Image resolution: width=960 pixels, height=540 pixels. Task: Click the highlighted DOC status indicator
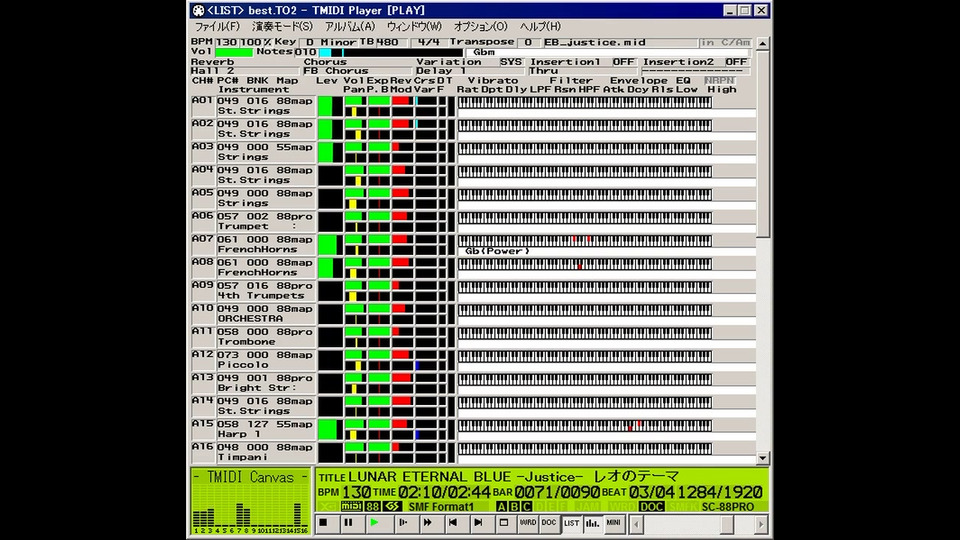click(651, 506)
